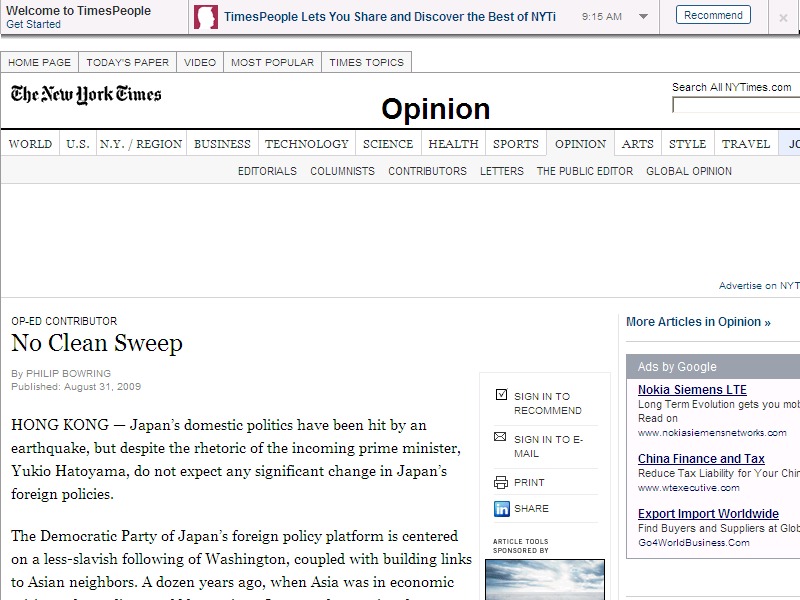Open the TimesPeople dropdown arrow

(x=643, y=16)
